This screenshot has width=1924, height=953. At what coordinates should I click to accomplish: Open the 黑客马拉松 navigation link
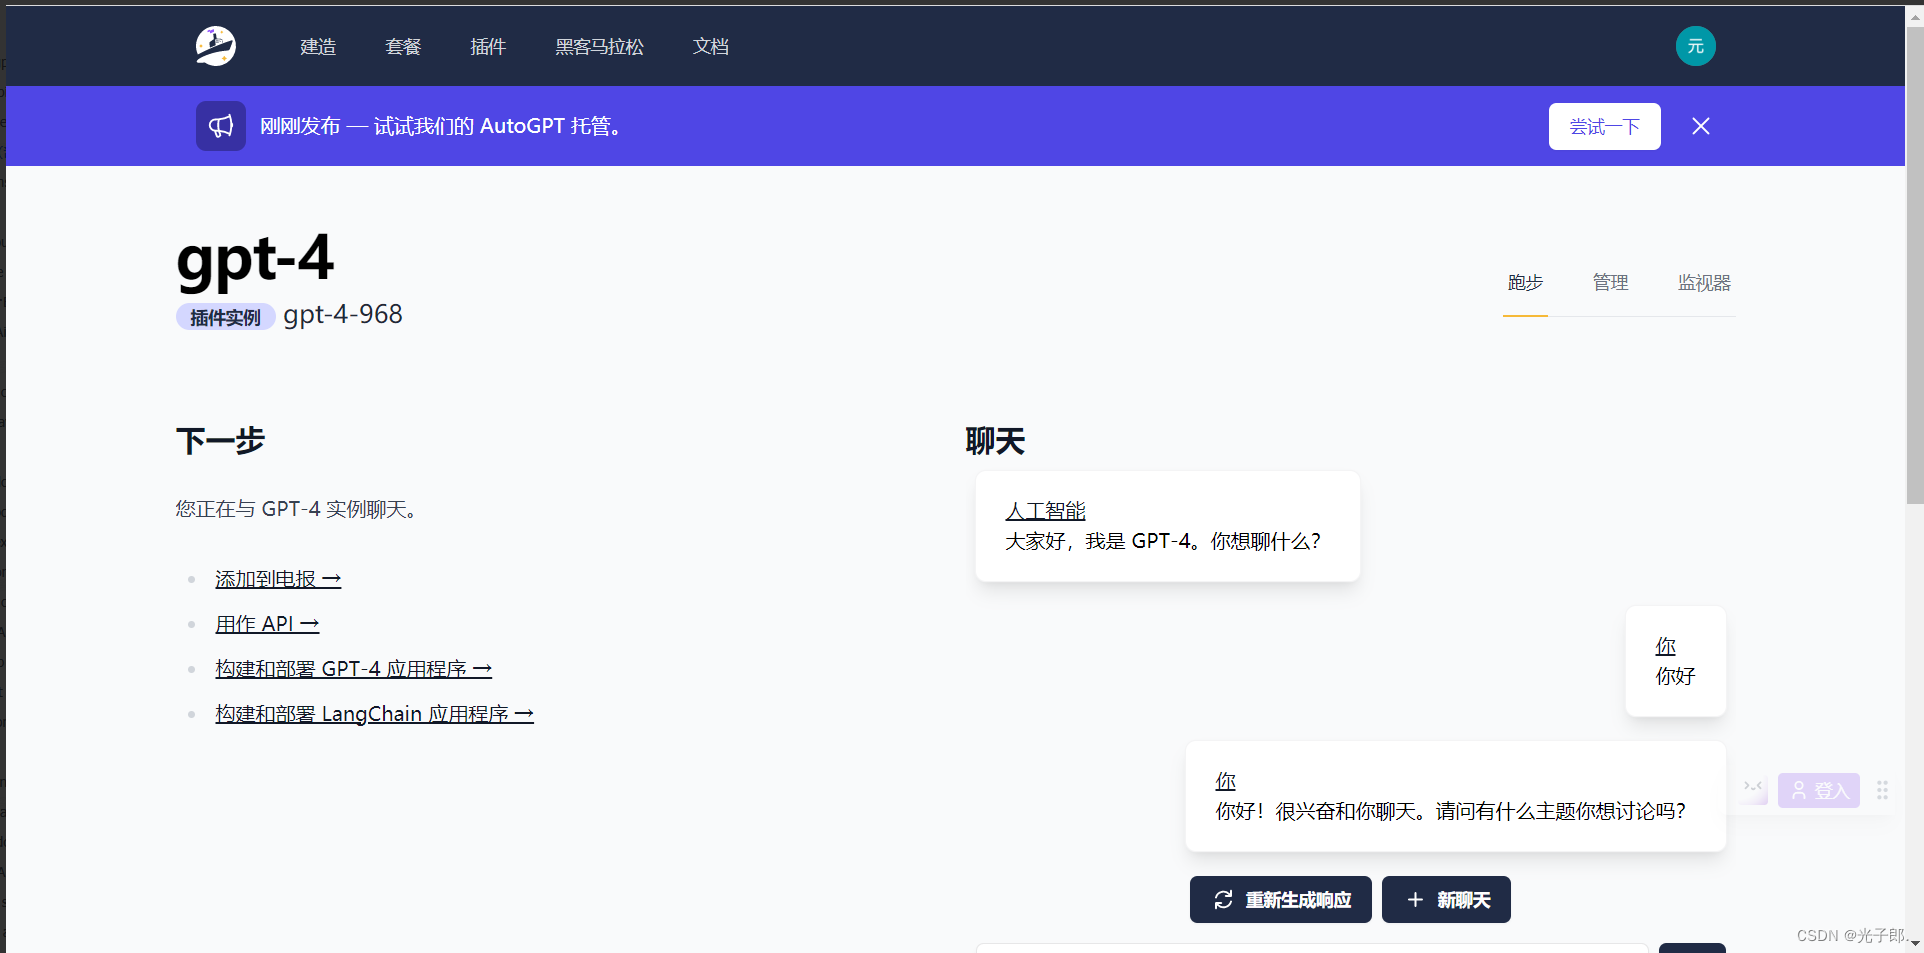tap(599, 47)
